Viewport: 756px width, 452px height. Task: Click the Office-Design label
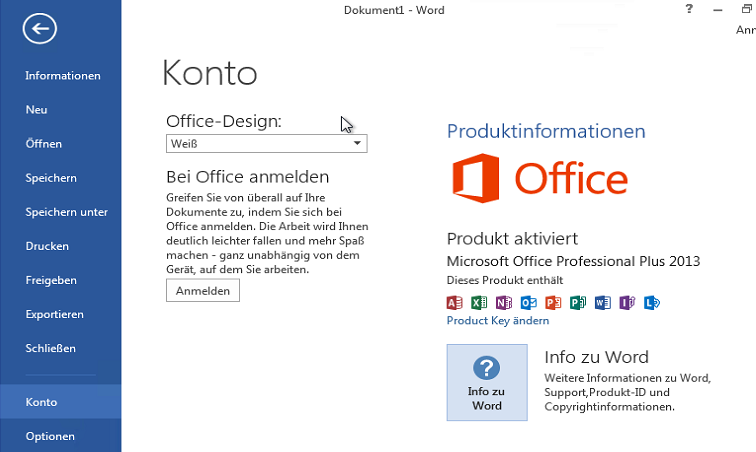pyautogui.click(x=224, y=121)
